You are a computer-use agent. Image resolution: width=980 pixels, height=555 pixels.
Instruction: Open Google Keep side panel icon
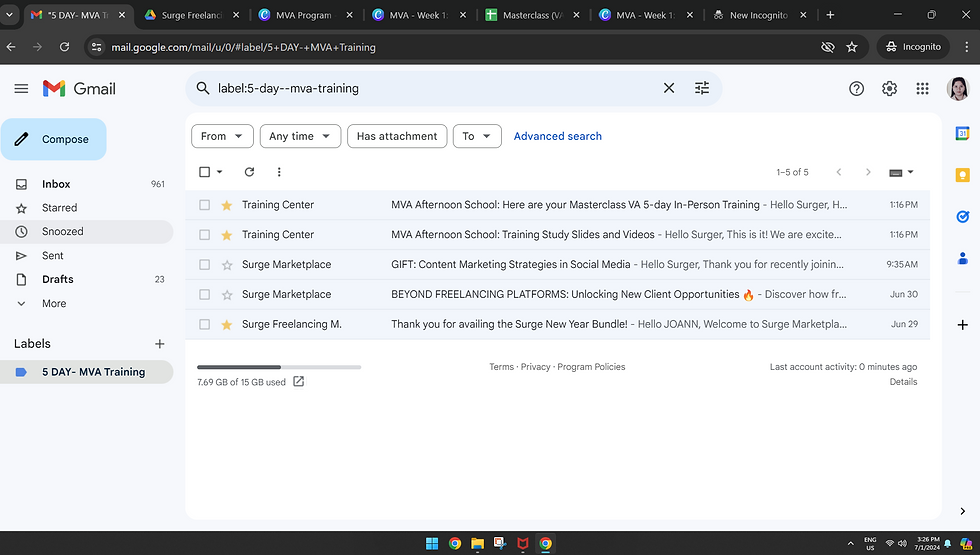tap(962, 175)
